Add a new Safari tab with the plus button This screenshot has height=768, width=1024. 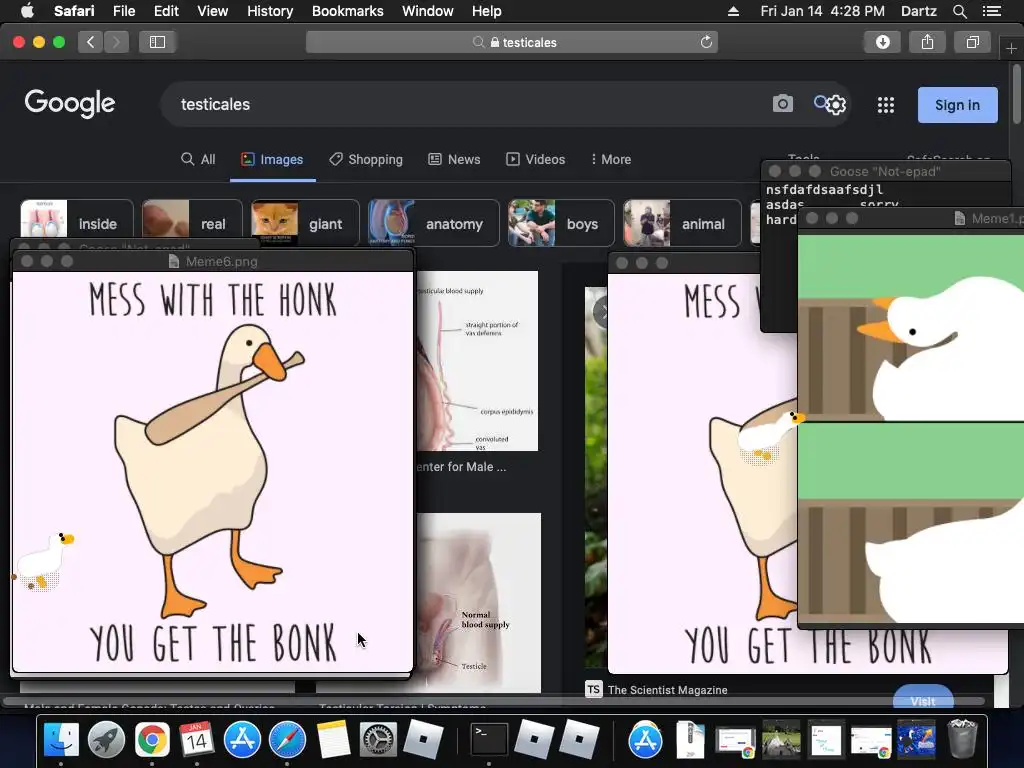pos(1011,49)
